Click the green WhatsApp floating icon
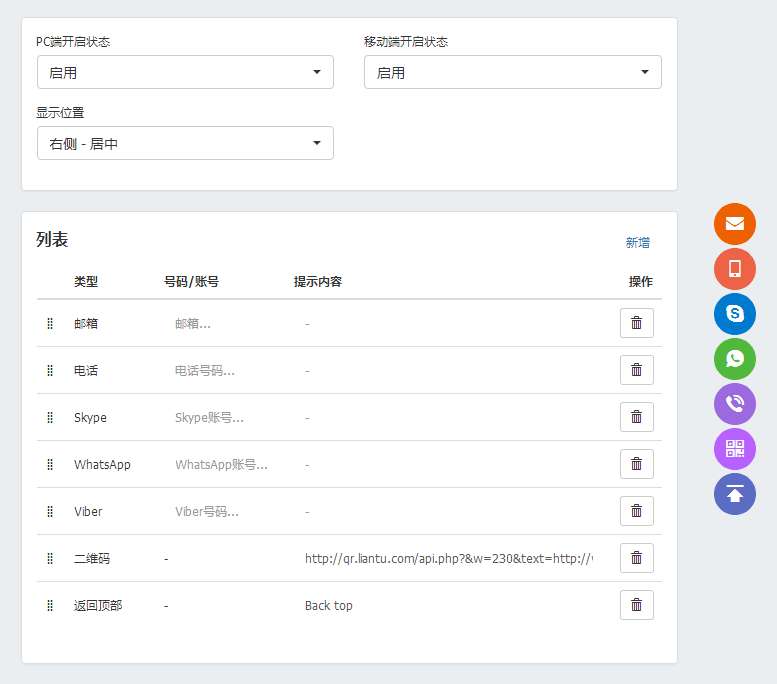 tap(734, 359)
